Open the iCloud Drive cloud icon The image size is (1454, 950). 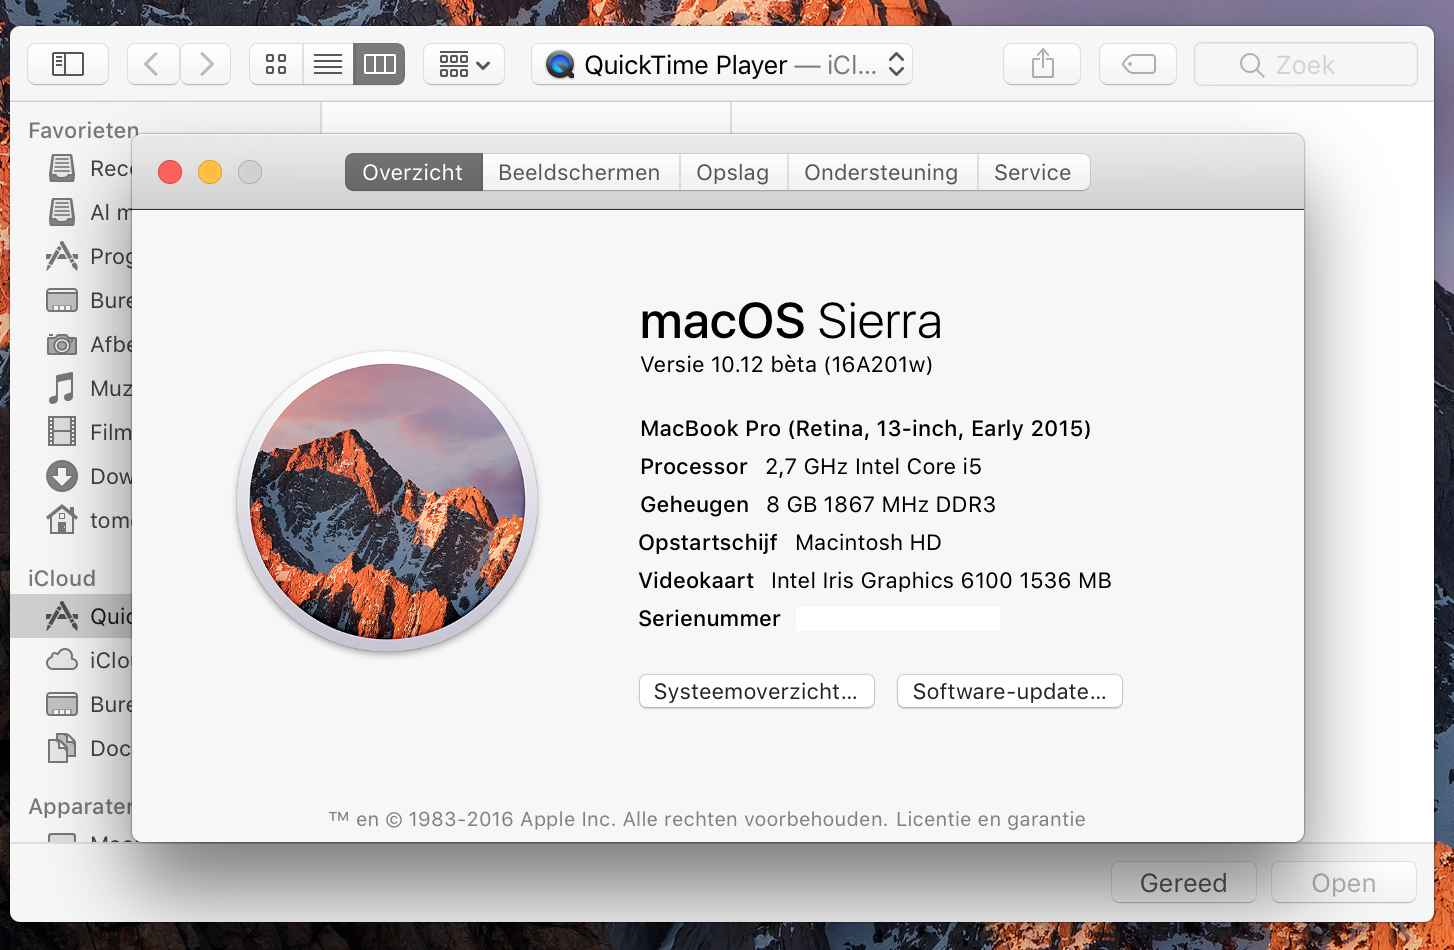point(62,660)
